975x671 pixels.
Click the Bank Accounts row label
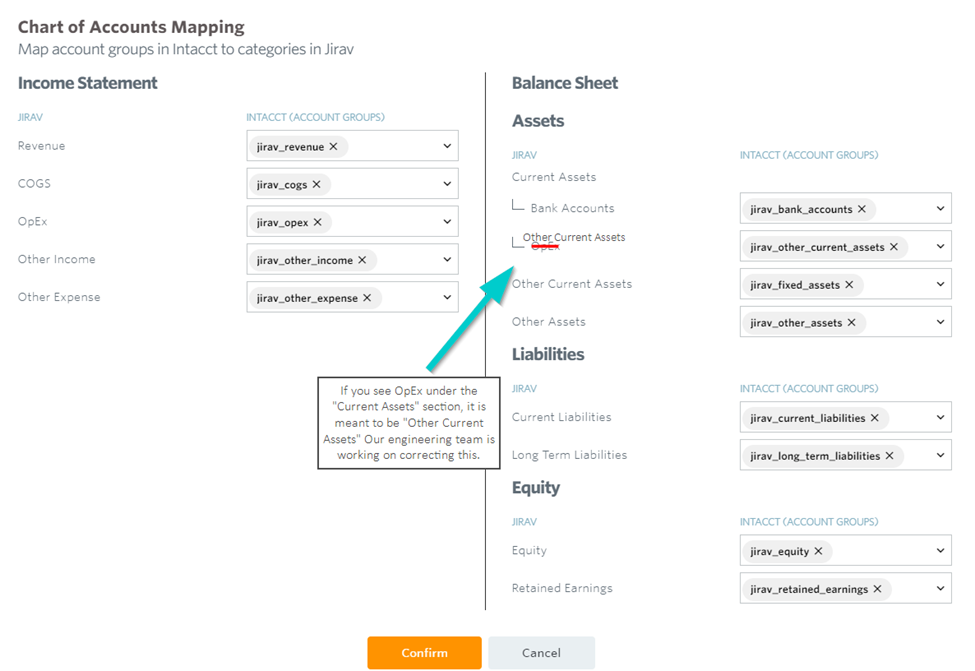573,208
